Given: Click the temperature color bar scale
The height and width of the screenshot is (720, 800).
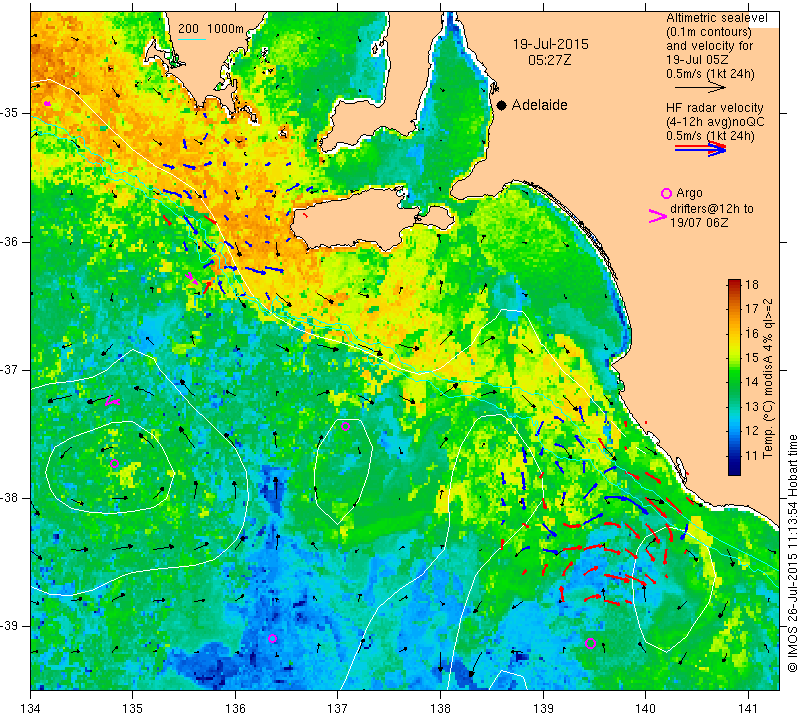Looking at the screenshot, I should 734,377.
